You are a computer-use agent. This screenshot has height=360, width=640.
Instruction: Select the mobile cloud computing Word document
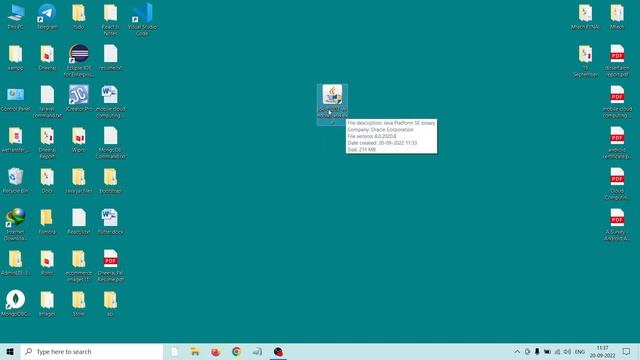[110, 101]
